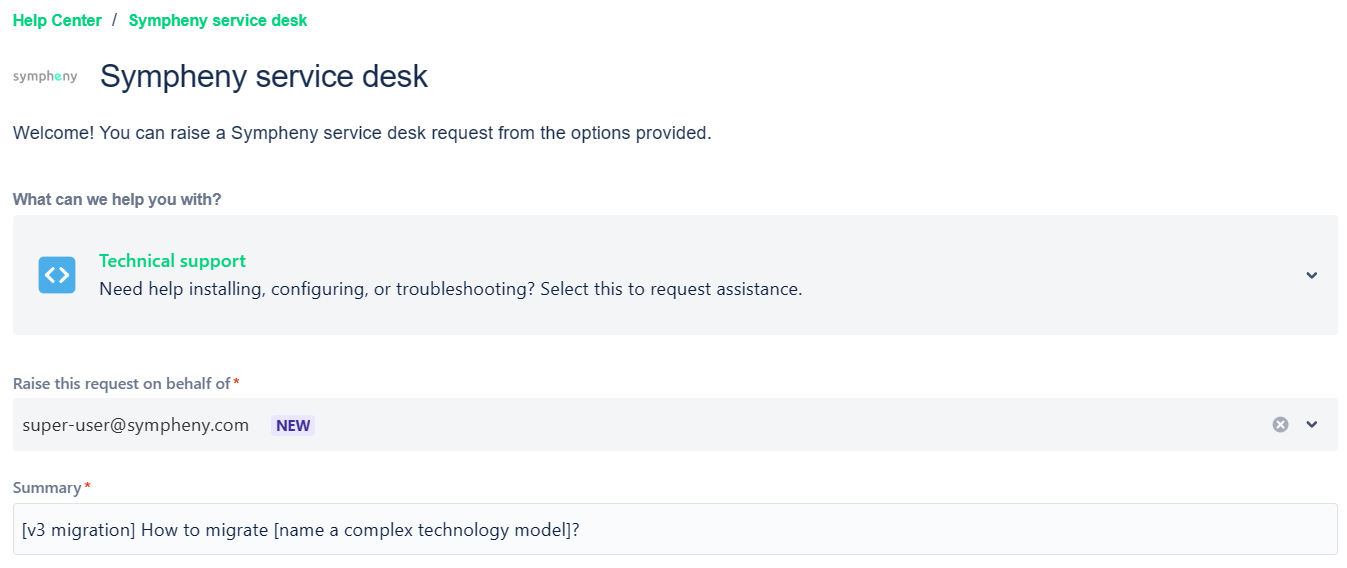Viewport: 1347px width, 568px height.
Task: Clear the selected super-user email with X icon
Action: coord(1280,425)
